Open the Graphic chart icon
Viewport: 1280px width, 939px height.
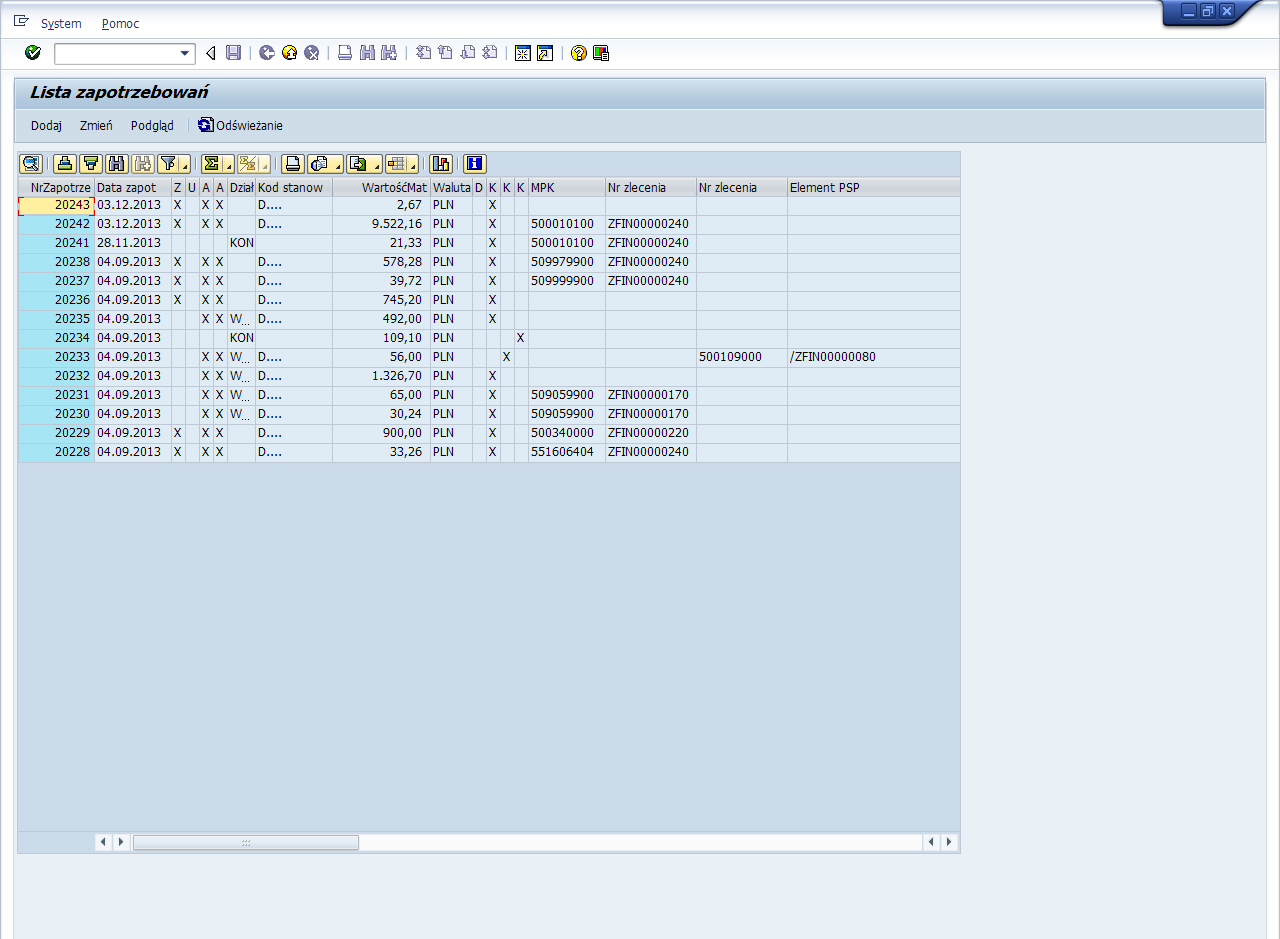441,164
